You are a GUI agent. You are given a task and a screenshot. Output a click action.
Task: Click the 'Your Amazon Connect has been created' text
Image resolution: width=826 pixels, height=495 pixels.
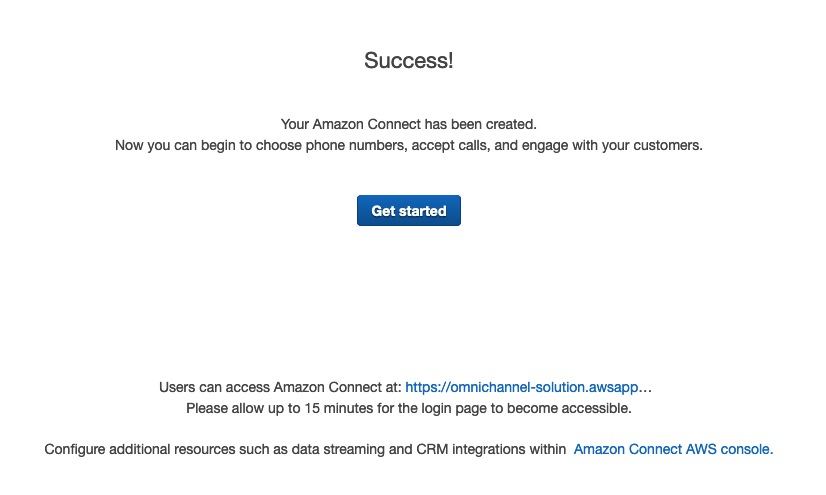409,124
